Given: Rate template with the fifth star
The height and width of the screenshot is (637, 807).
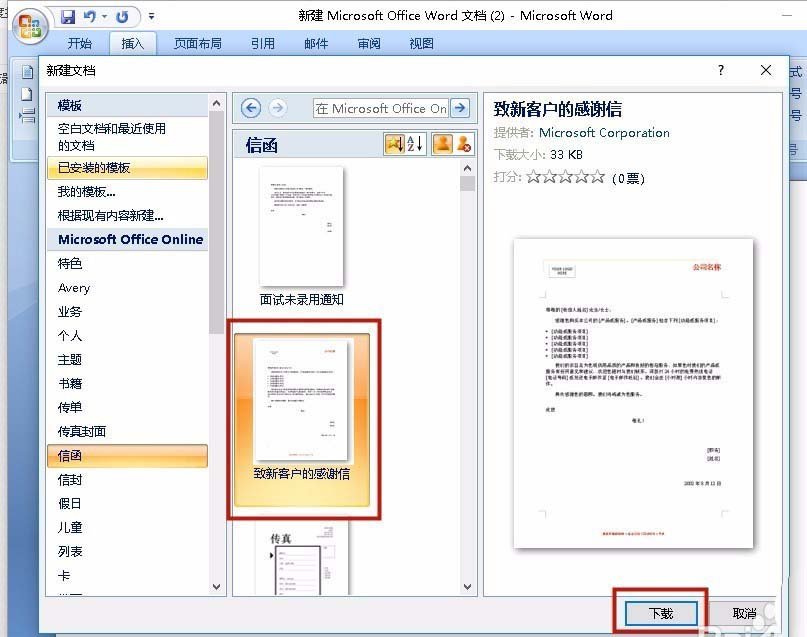Looking at the screenshot, I should (598, 177).
